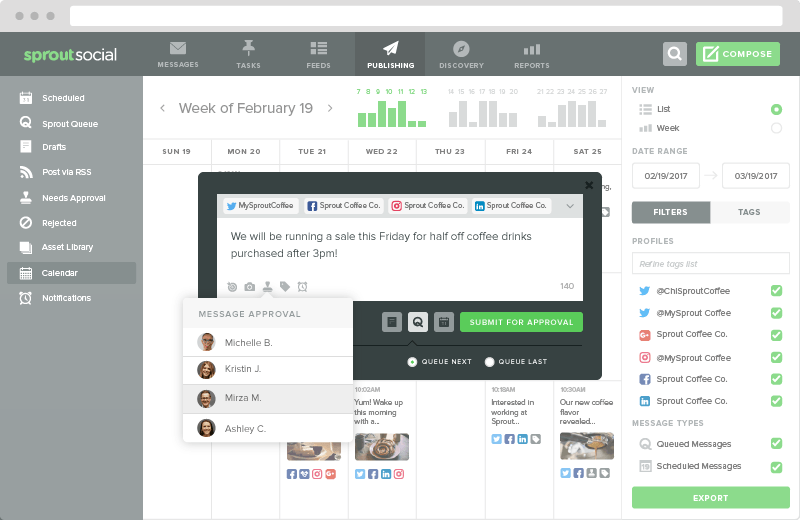Open the Discovery compass section
Viewport: 800px width, 520px height.
(x=461, y=55)
